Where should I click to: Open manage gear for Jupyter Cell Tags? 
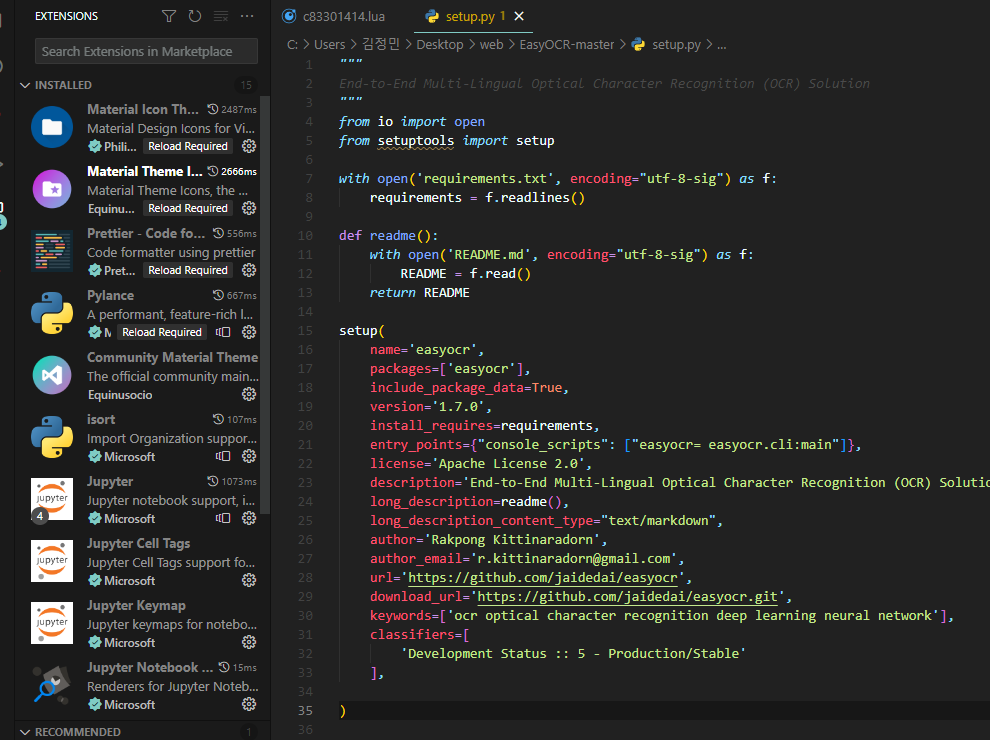pos(249,580)
